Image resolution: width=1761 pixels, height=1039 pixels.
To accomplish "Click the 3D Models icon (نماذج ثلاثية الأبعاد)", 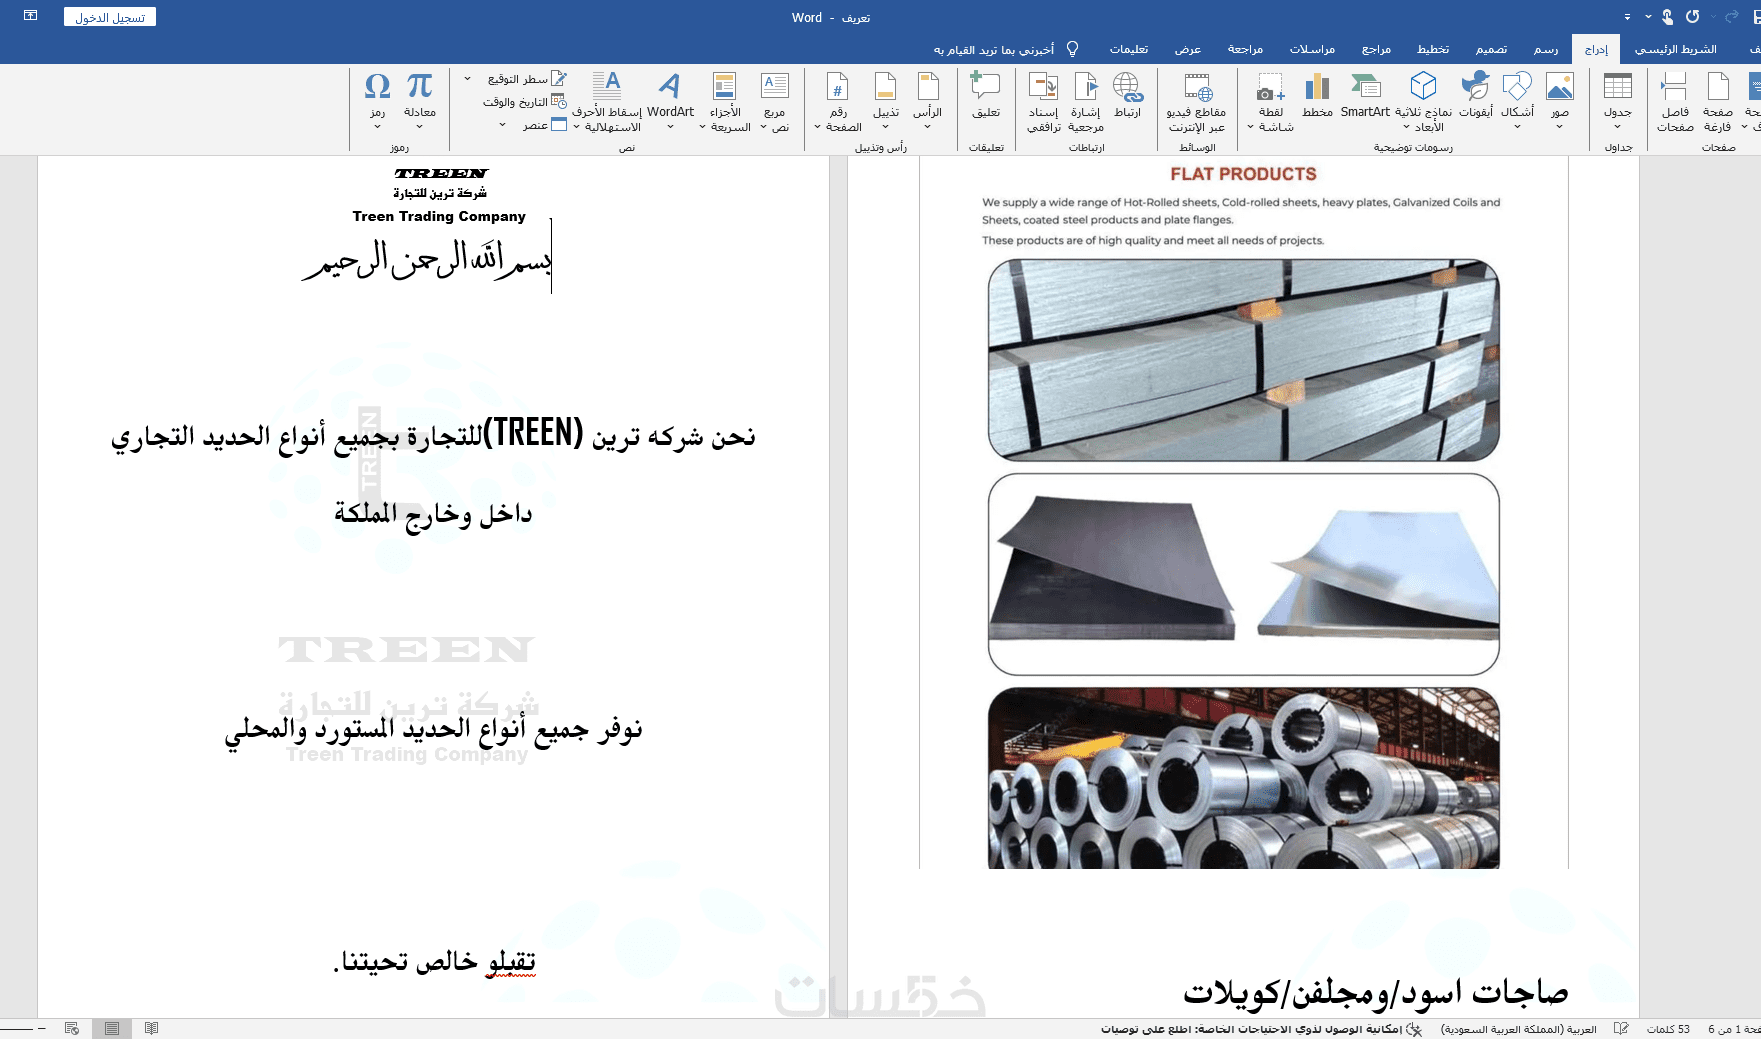I will 1423,87.
